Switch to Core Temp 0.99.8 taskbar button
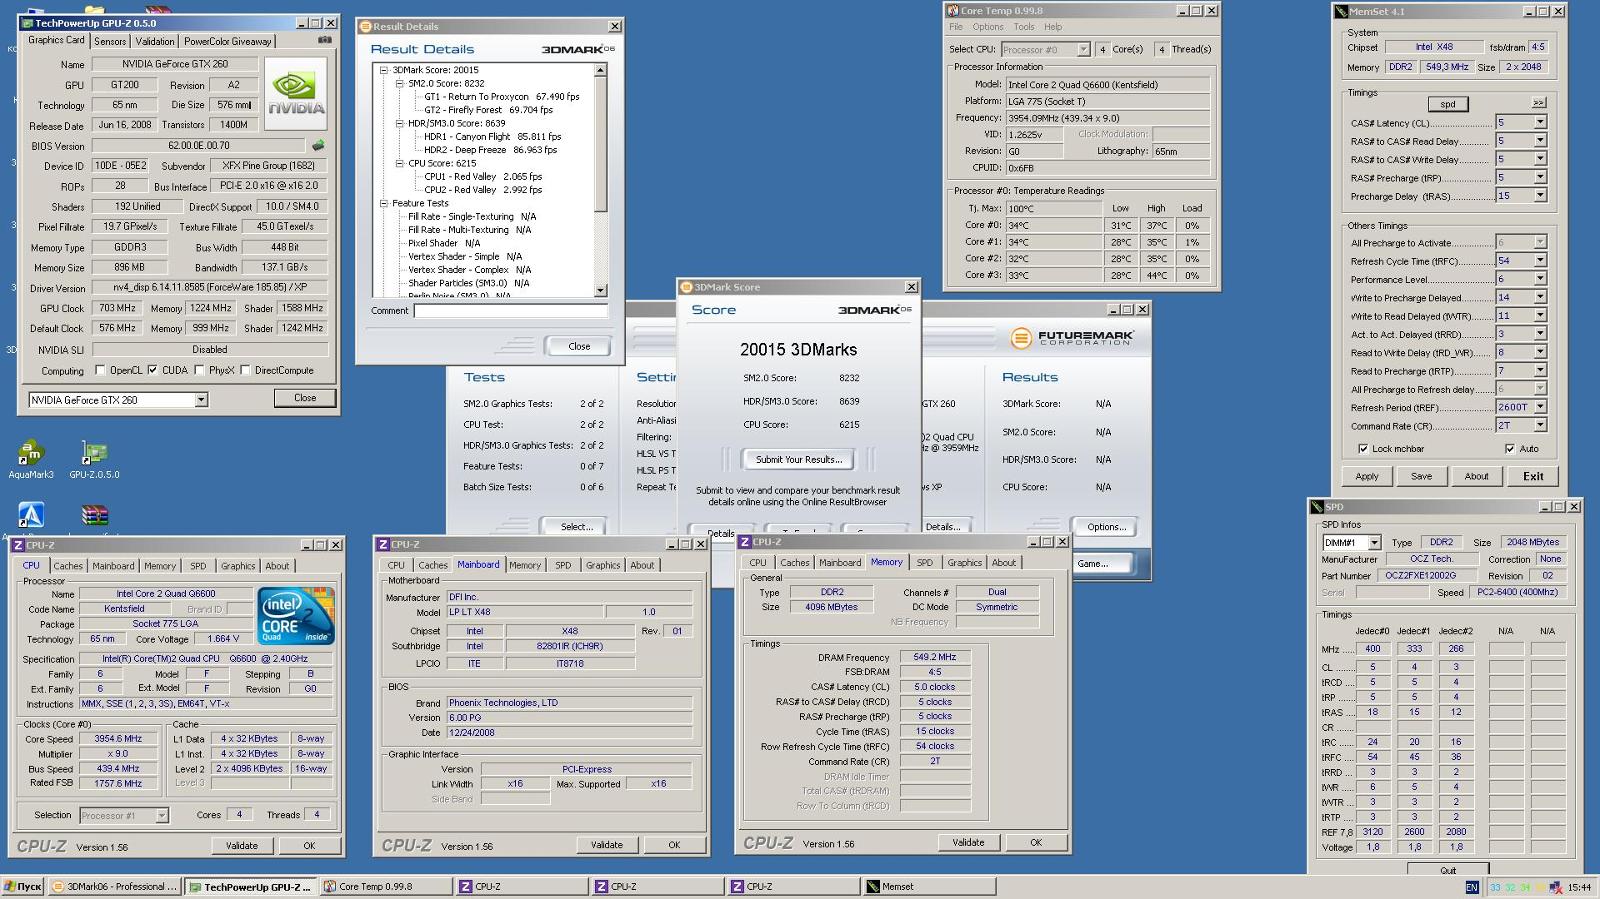 point(385,887)
